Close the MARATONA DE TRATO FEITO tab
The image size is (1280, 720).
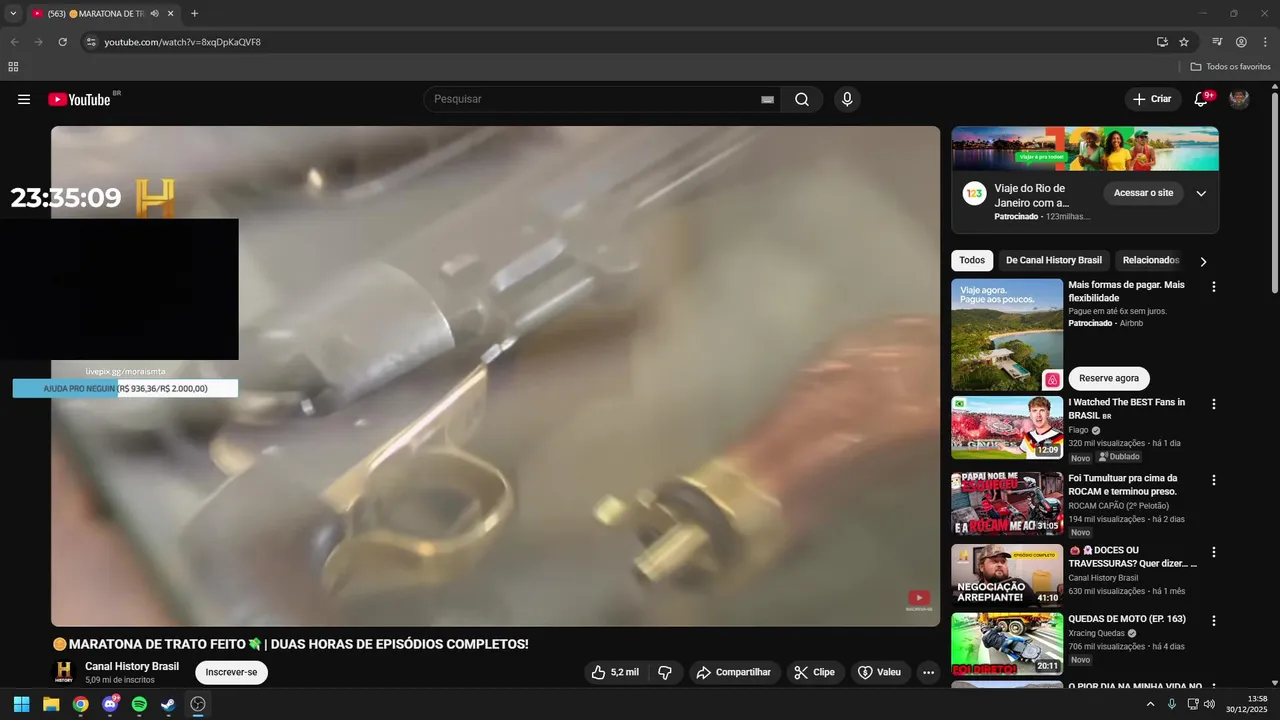pos(171,14)
